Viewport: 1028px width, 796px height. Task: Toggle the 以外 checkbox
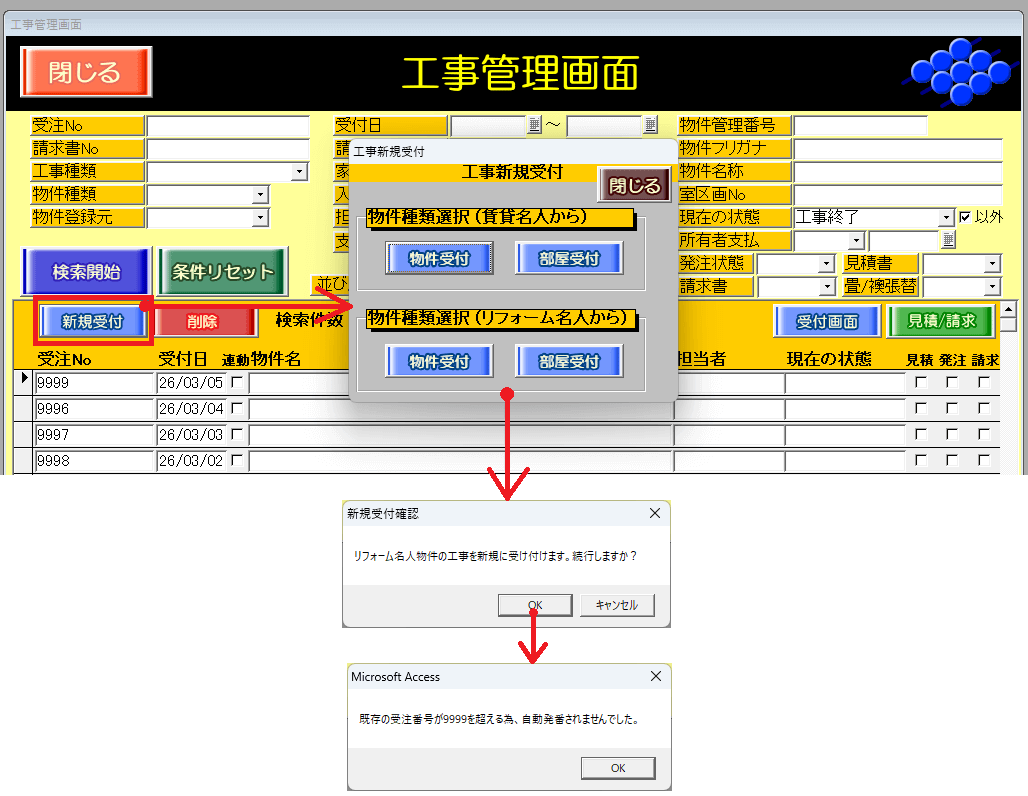pos(965,217)
